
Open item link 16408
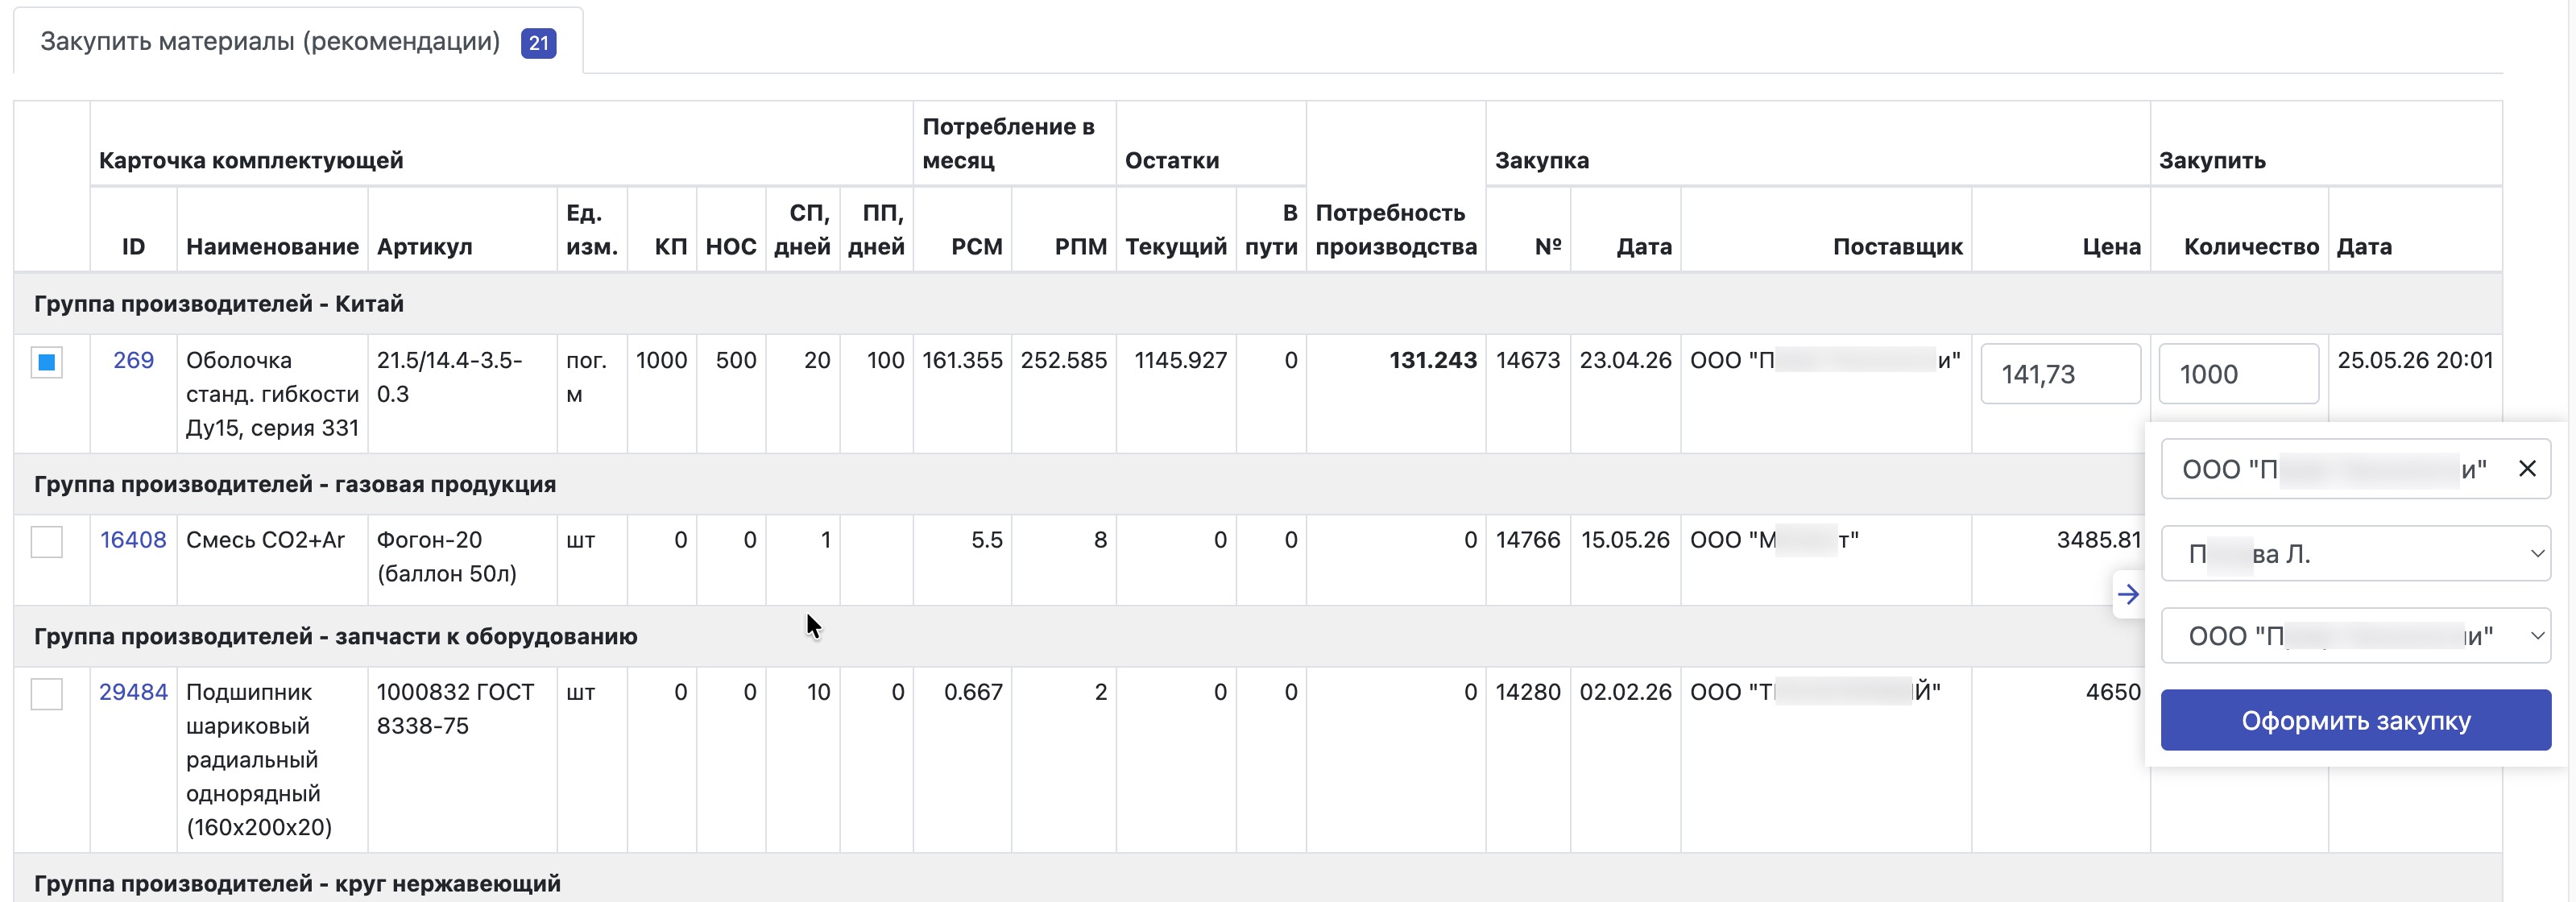coord(133,540)
